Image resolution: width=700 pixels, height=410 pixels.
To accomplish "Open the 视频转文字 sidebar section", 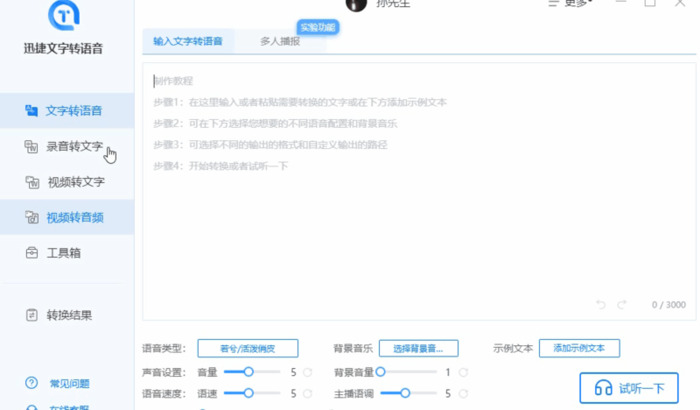I will pos(67,182).
